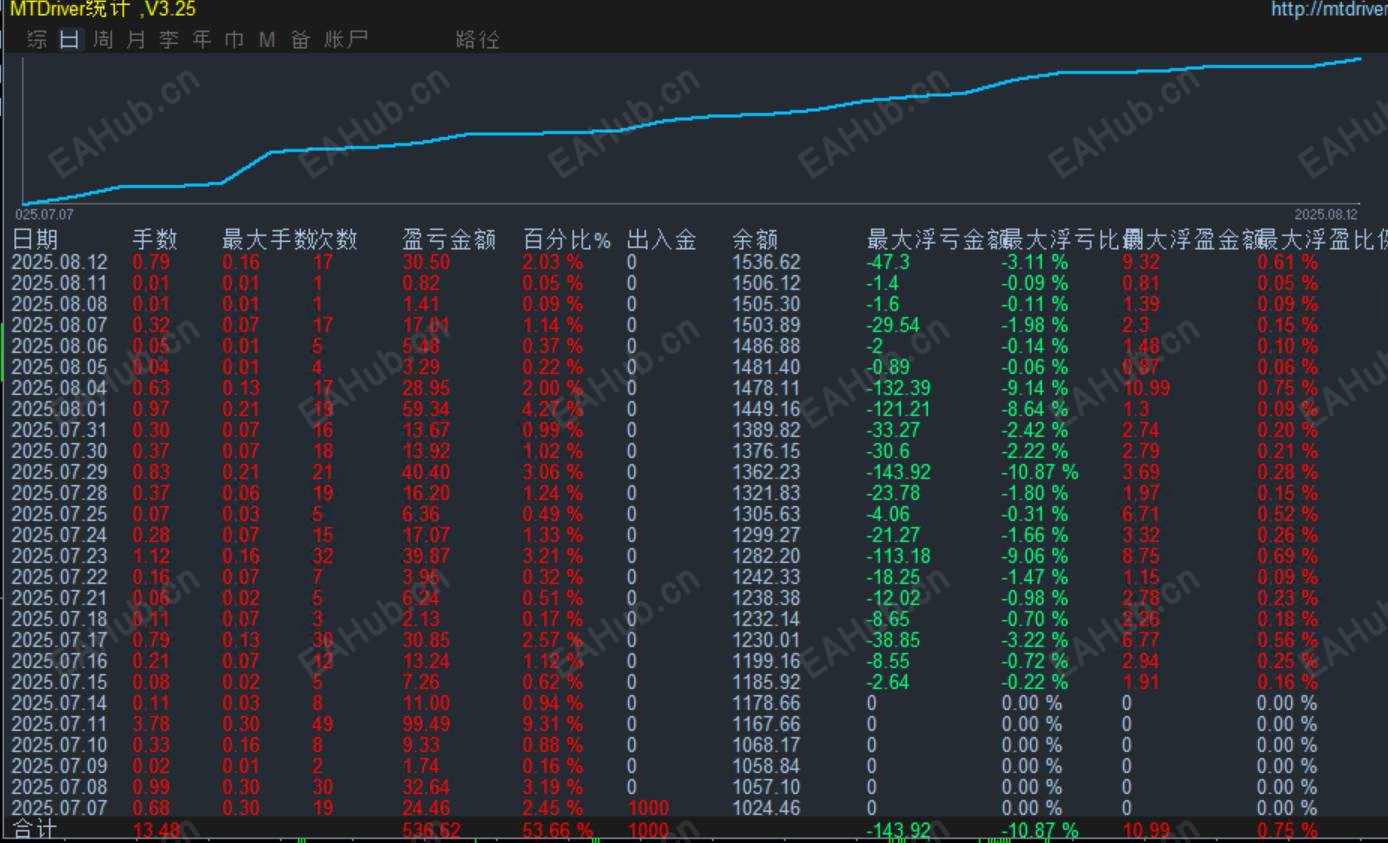Select the 2025.08.07 date cell
The image size is (1388, 843).
(59, 325)
